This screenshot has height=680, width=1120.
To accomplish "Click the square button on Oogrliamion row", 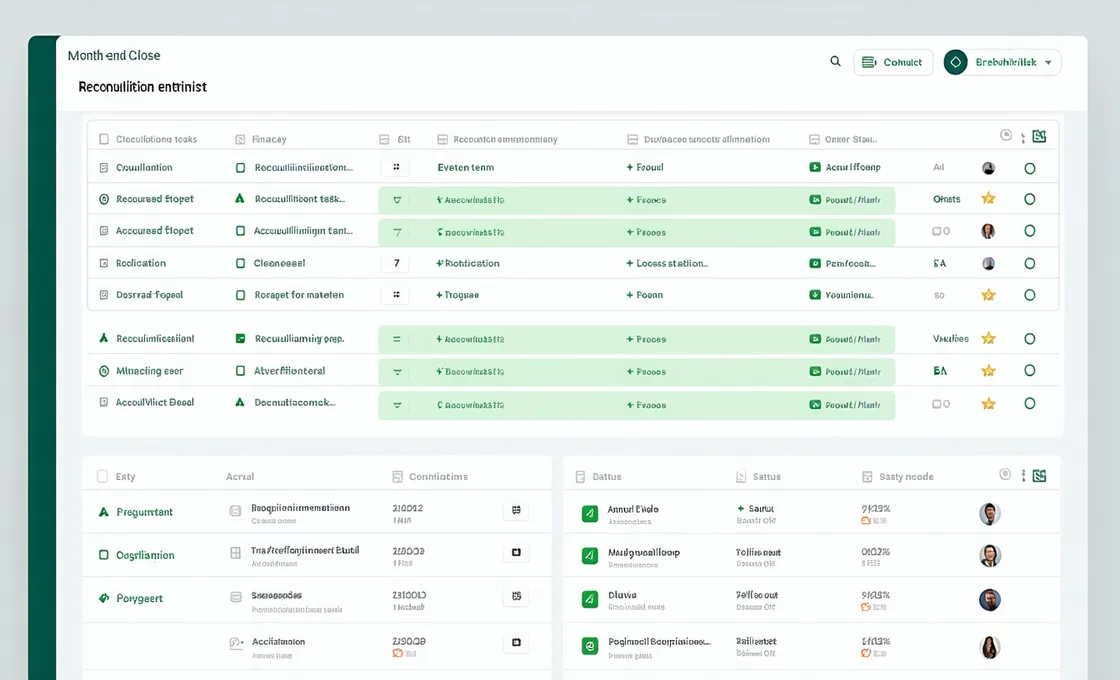I will (x=516, y=552).
